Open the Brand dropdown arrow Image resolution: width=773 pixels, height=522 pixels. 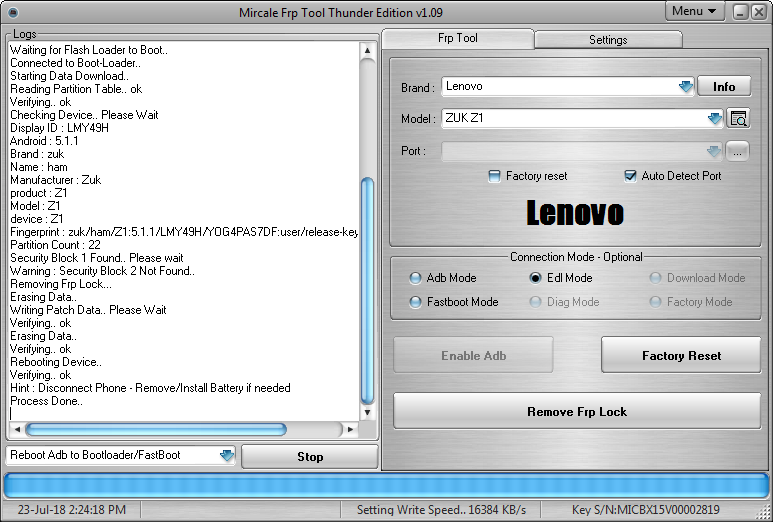[685, 87]
